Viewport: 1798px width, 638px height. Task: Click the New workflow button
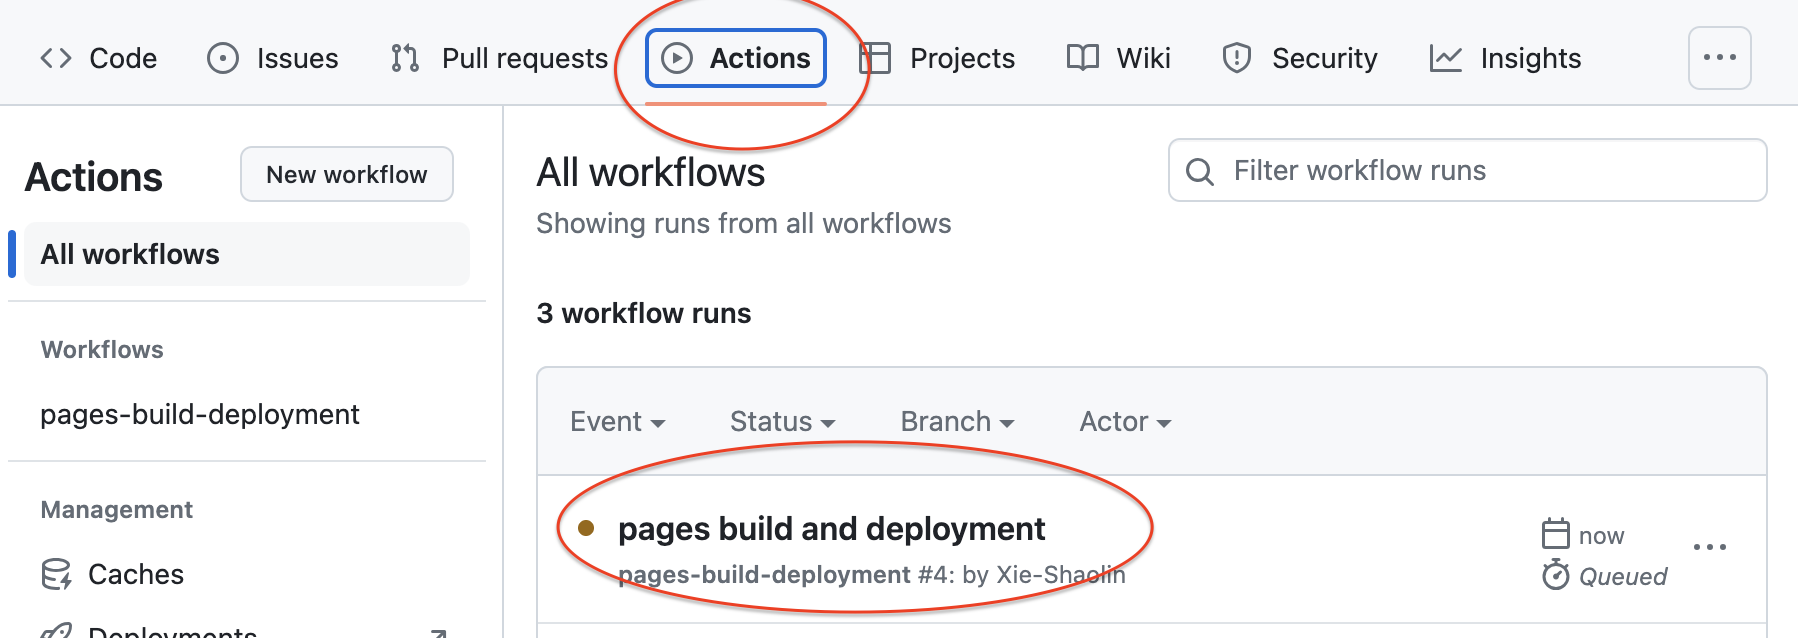pos(347,174)
